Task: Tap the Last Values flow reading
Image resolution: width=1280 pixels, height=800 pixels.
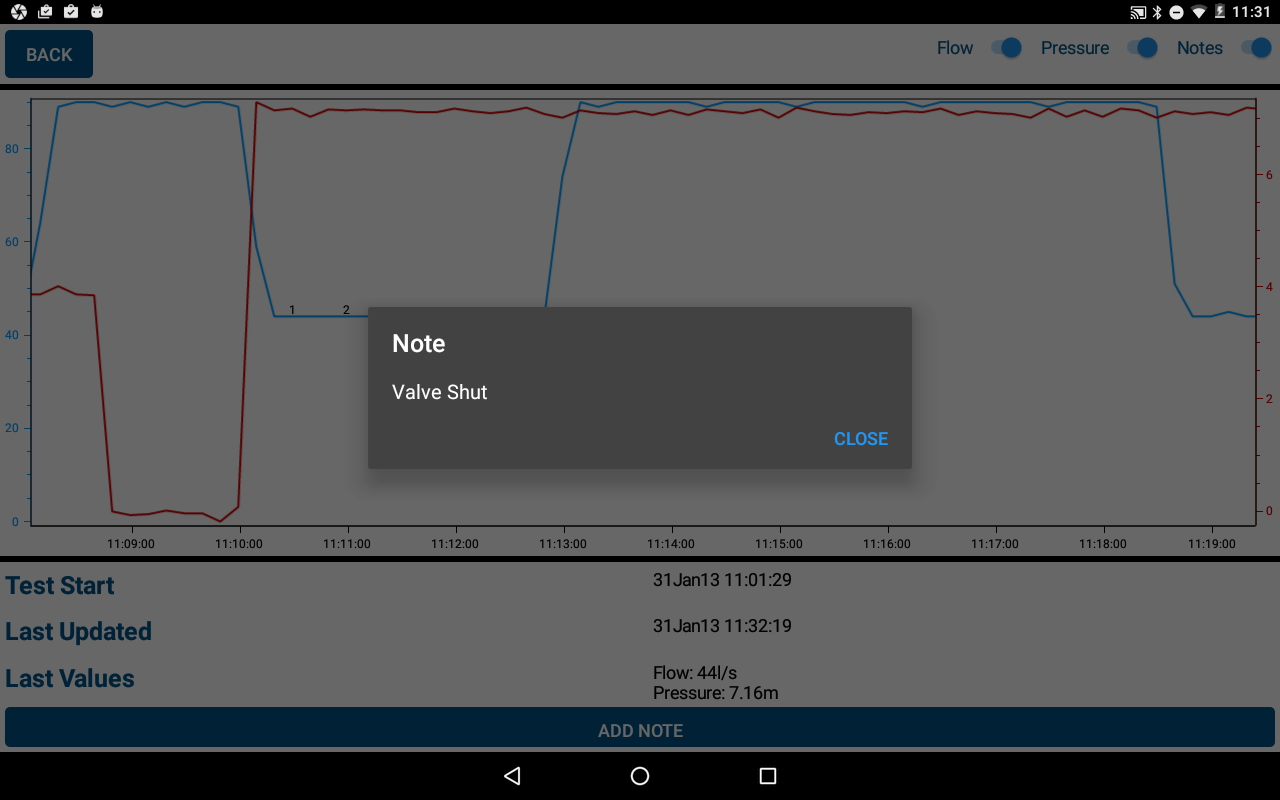Action: coord(695,673)
